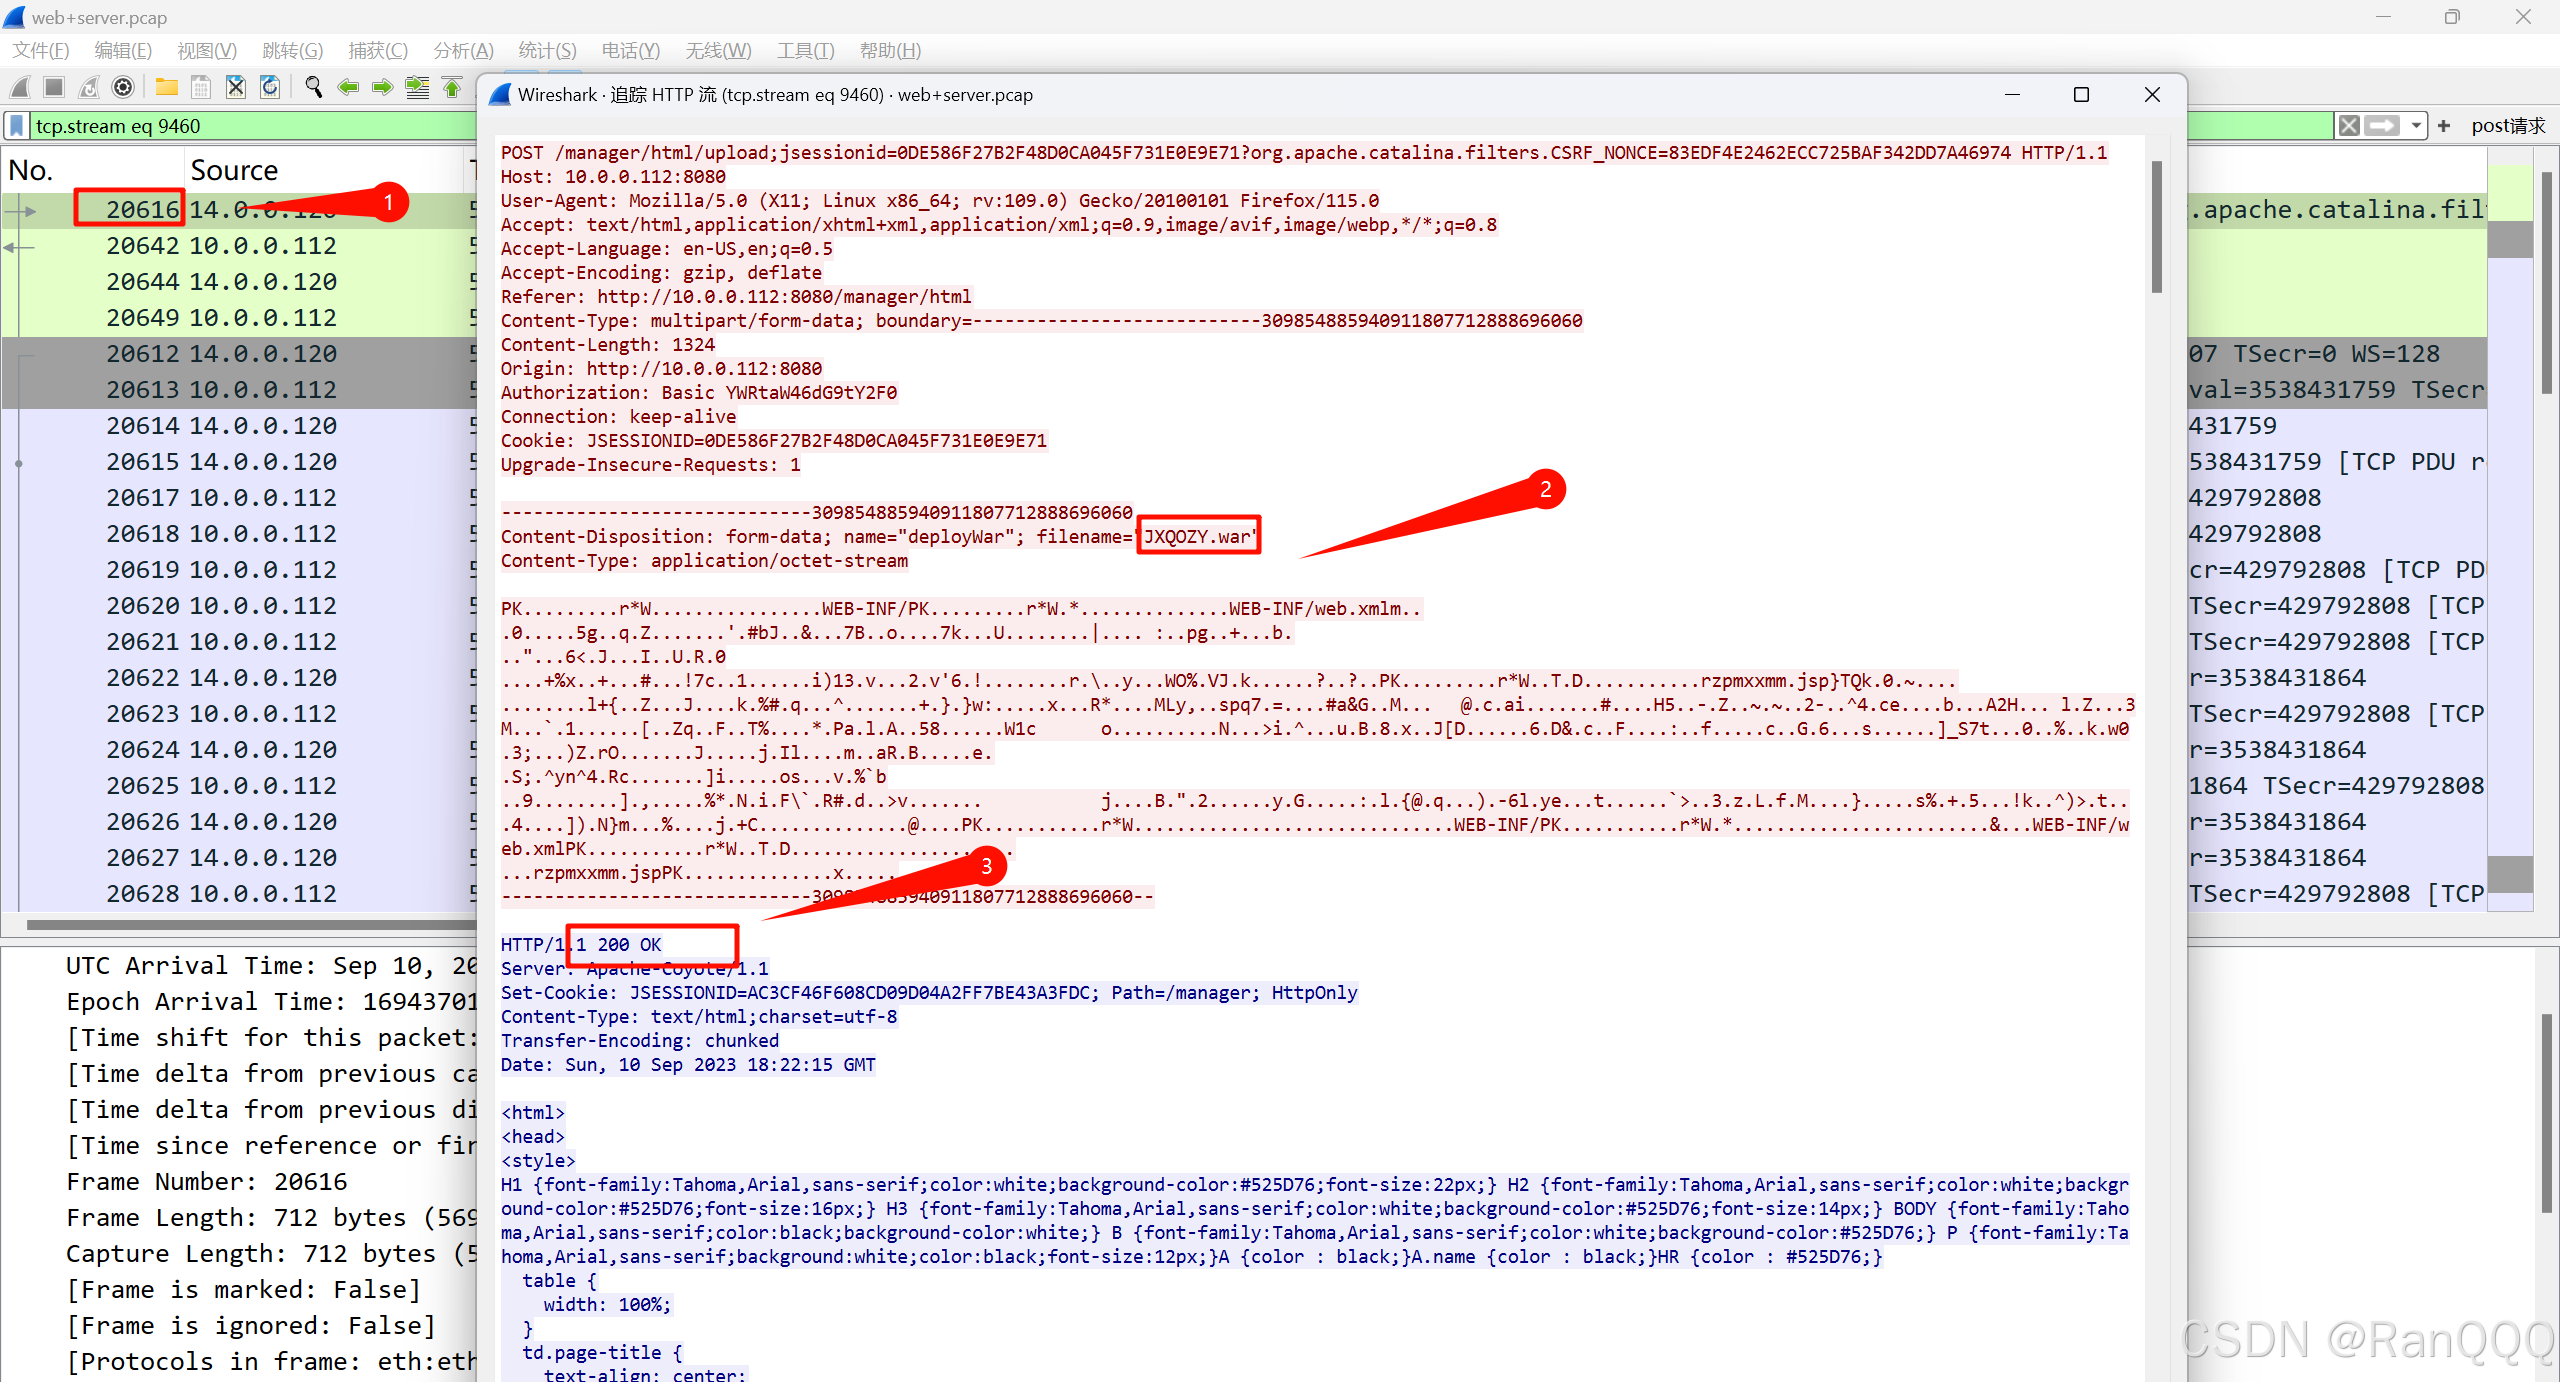This screenshot has width=2560, height=1382.
Task: Click the HTTP stream dialog vertical scrollbar
Action: click(x=2157, y=228)
